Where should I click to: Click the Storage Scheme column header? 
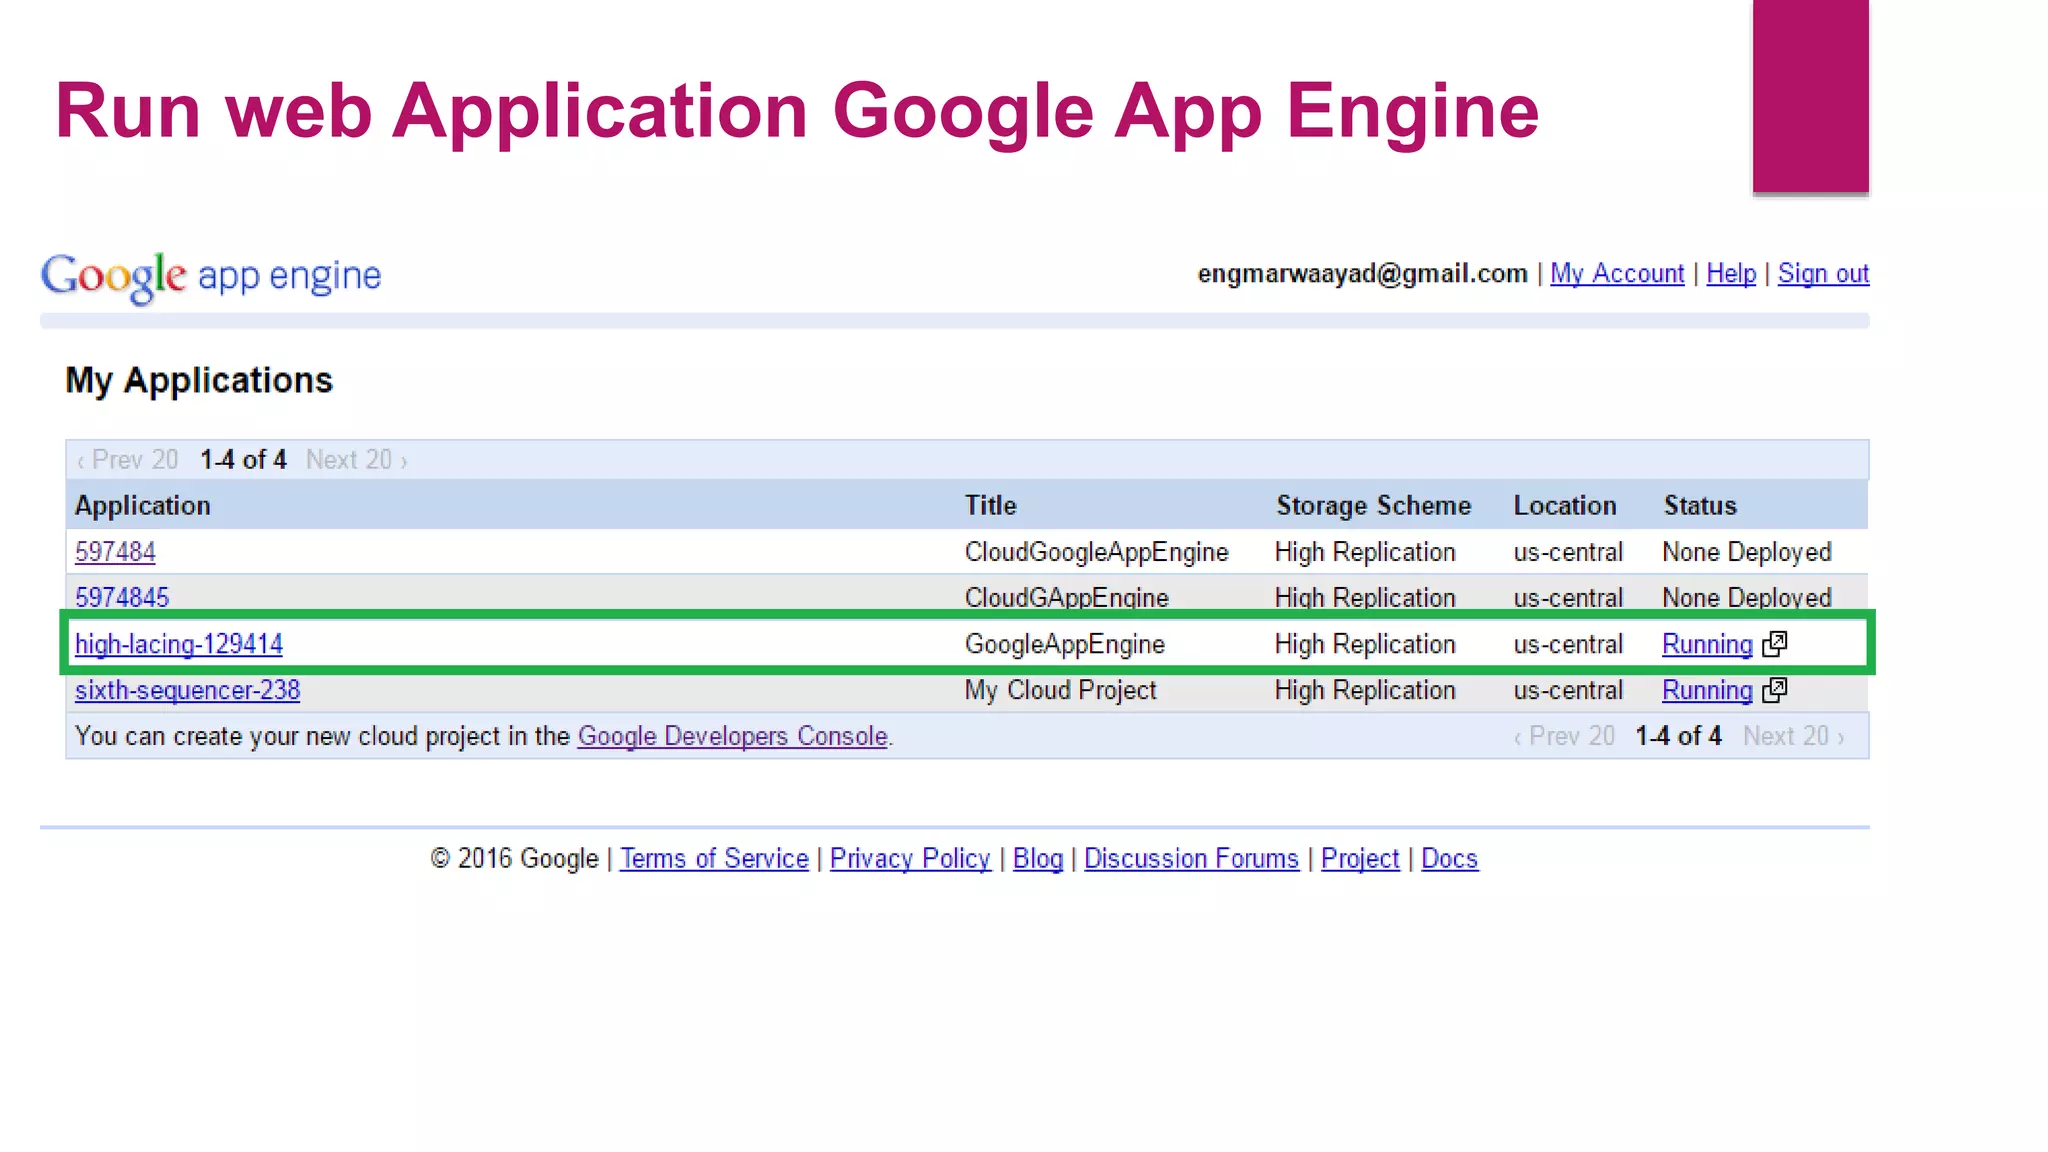tap(1373, 506)
